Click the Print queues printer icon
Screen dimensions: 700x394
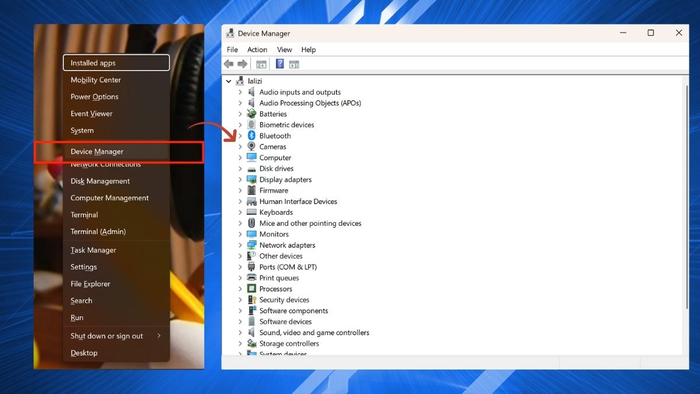point(251,278)
